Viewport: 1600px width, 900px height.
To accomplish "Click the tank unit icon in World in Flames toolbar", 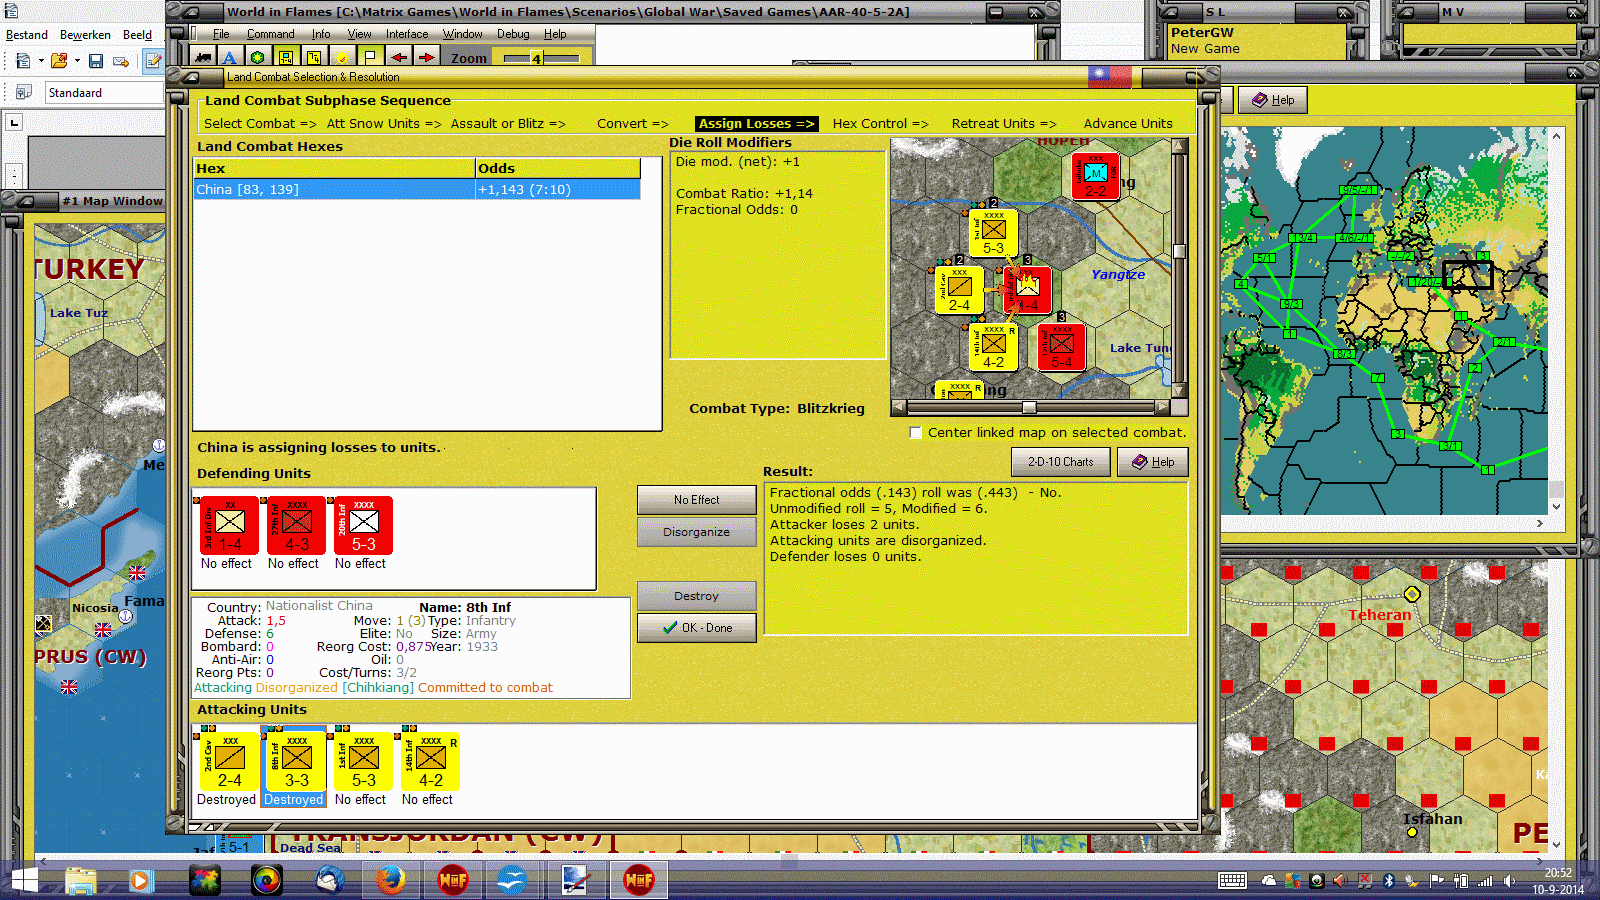I will click(x=203, y=58).
